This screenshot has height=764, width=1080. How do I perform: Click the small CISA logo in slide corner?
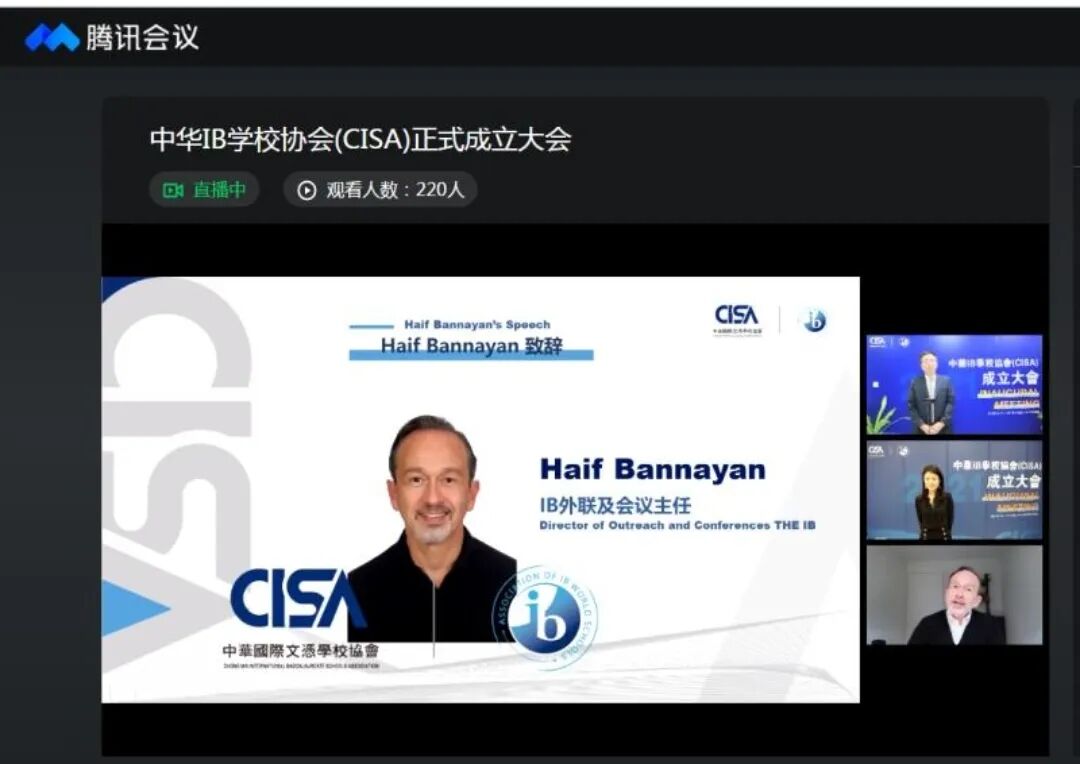(x=737, y=319)
